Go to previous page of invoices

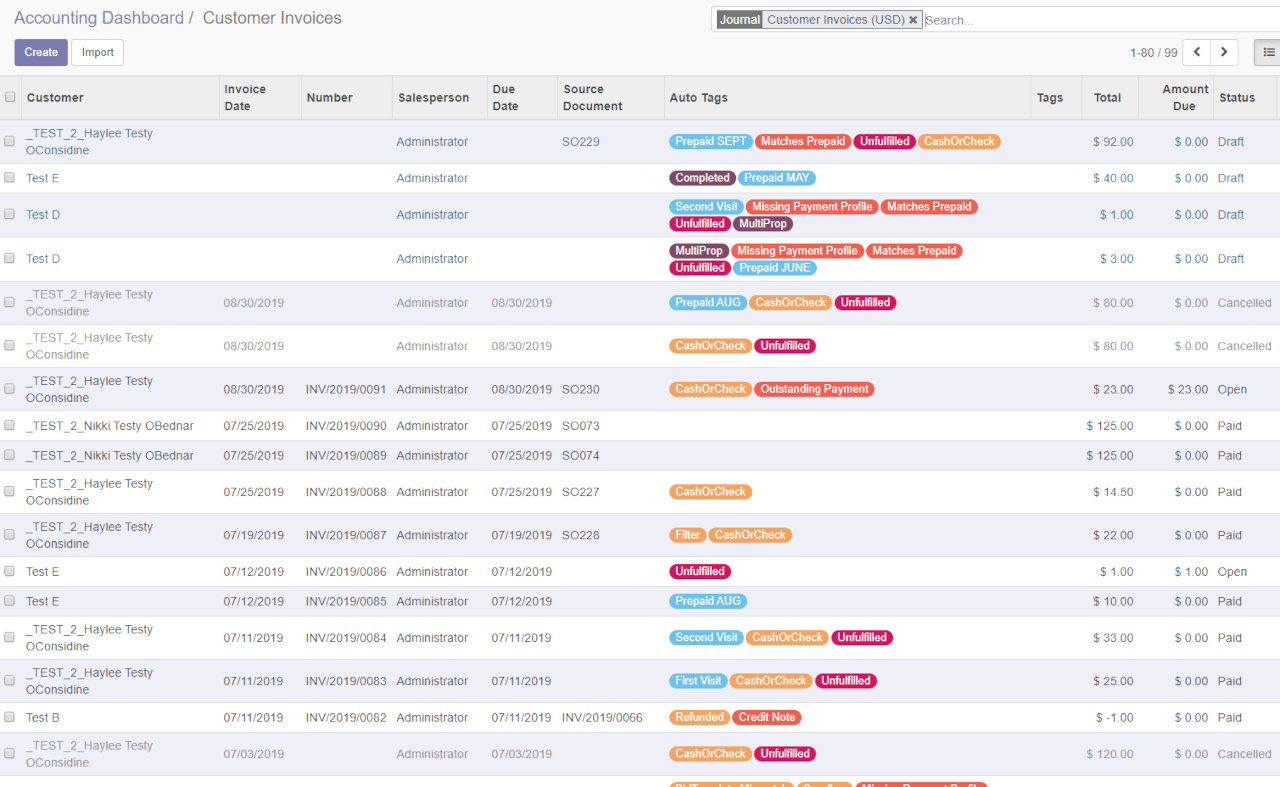[x=1196, y=53]
